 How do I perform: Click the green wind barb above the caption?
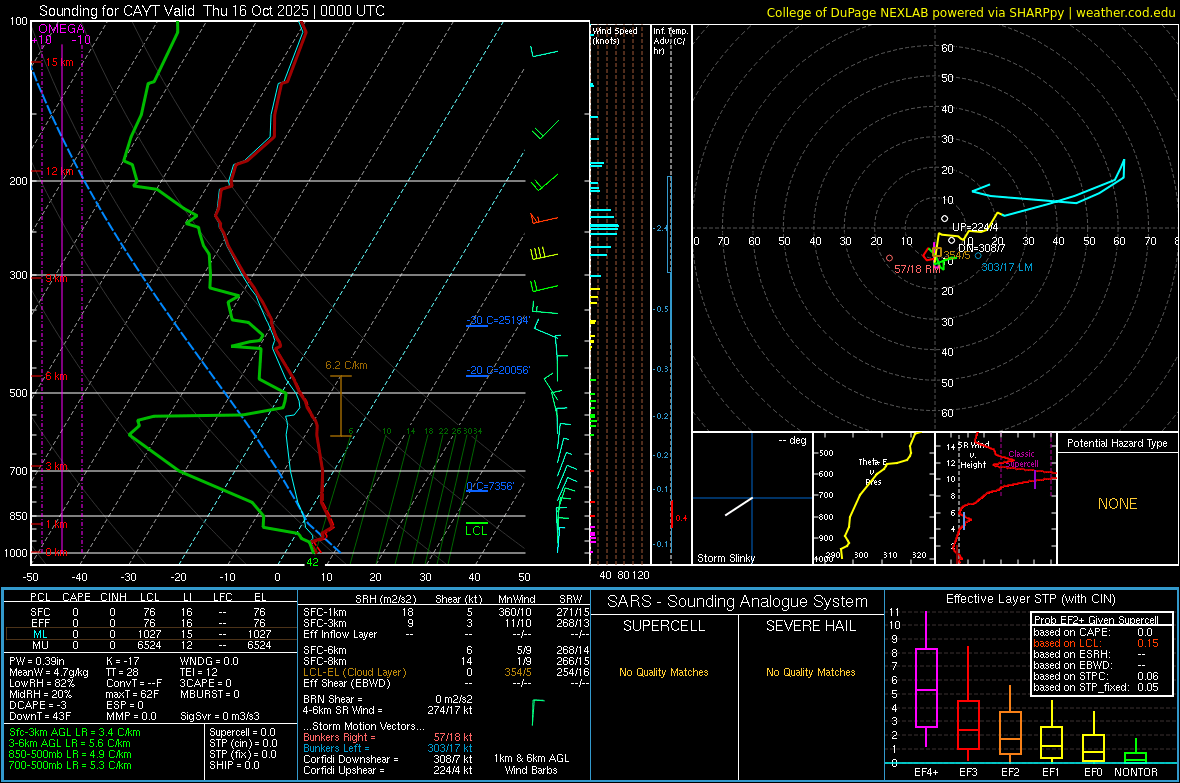click(537, 712)
